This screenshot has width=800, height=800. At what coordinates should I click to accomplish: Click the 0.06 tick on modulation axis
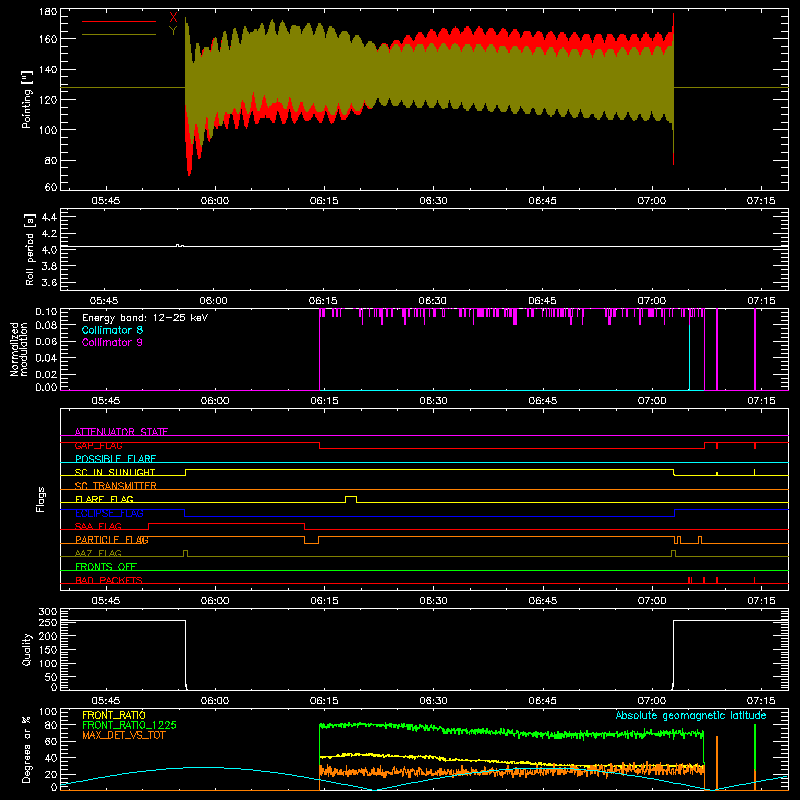(x=46, y=341)
